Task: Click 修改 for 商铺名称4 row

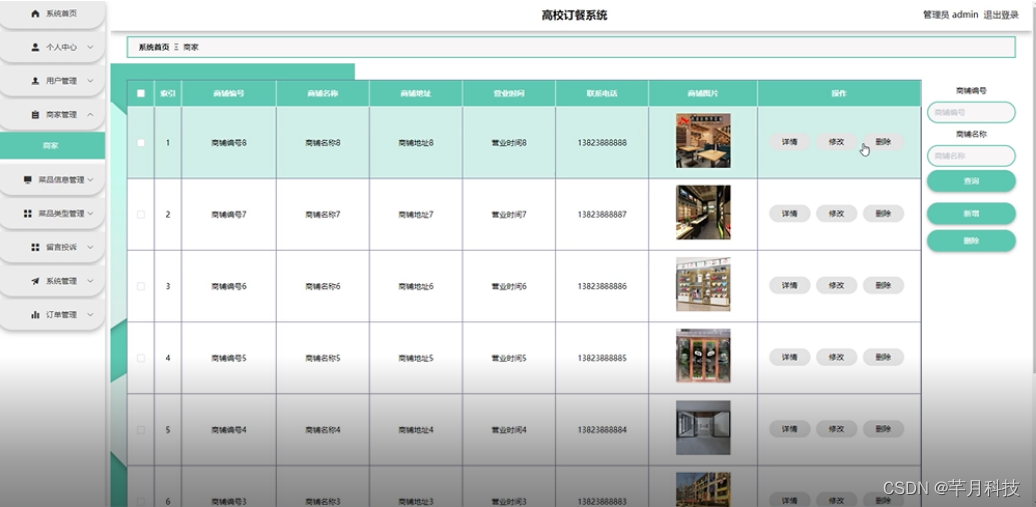Action: (836, 429)
